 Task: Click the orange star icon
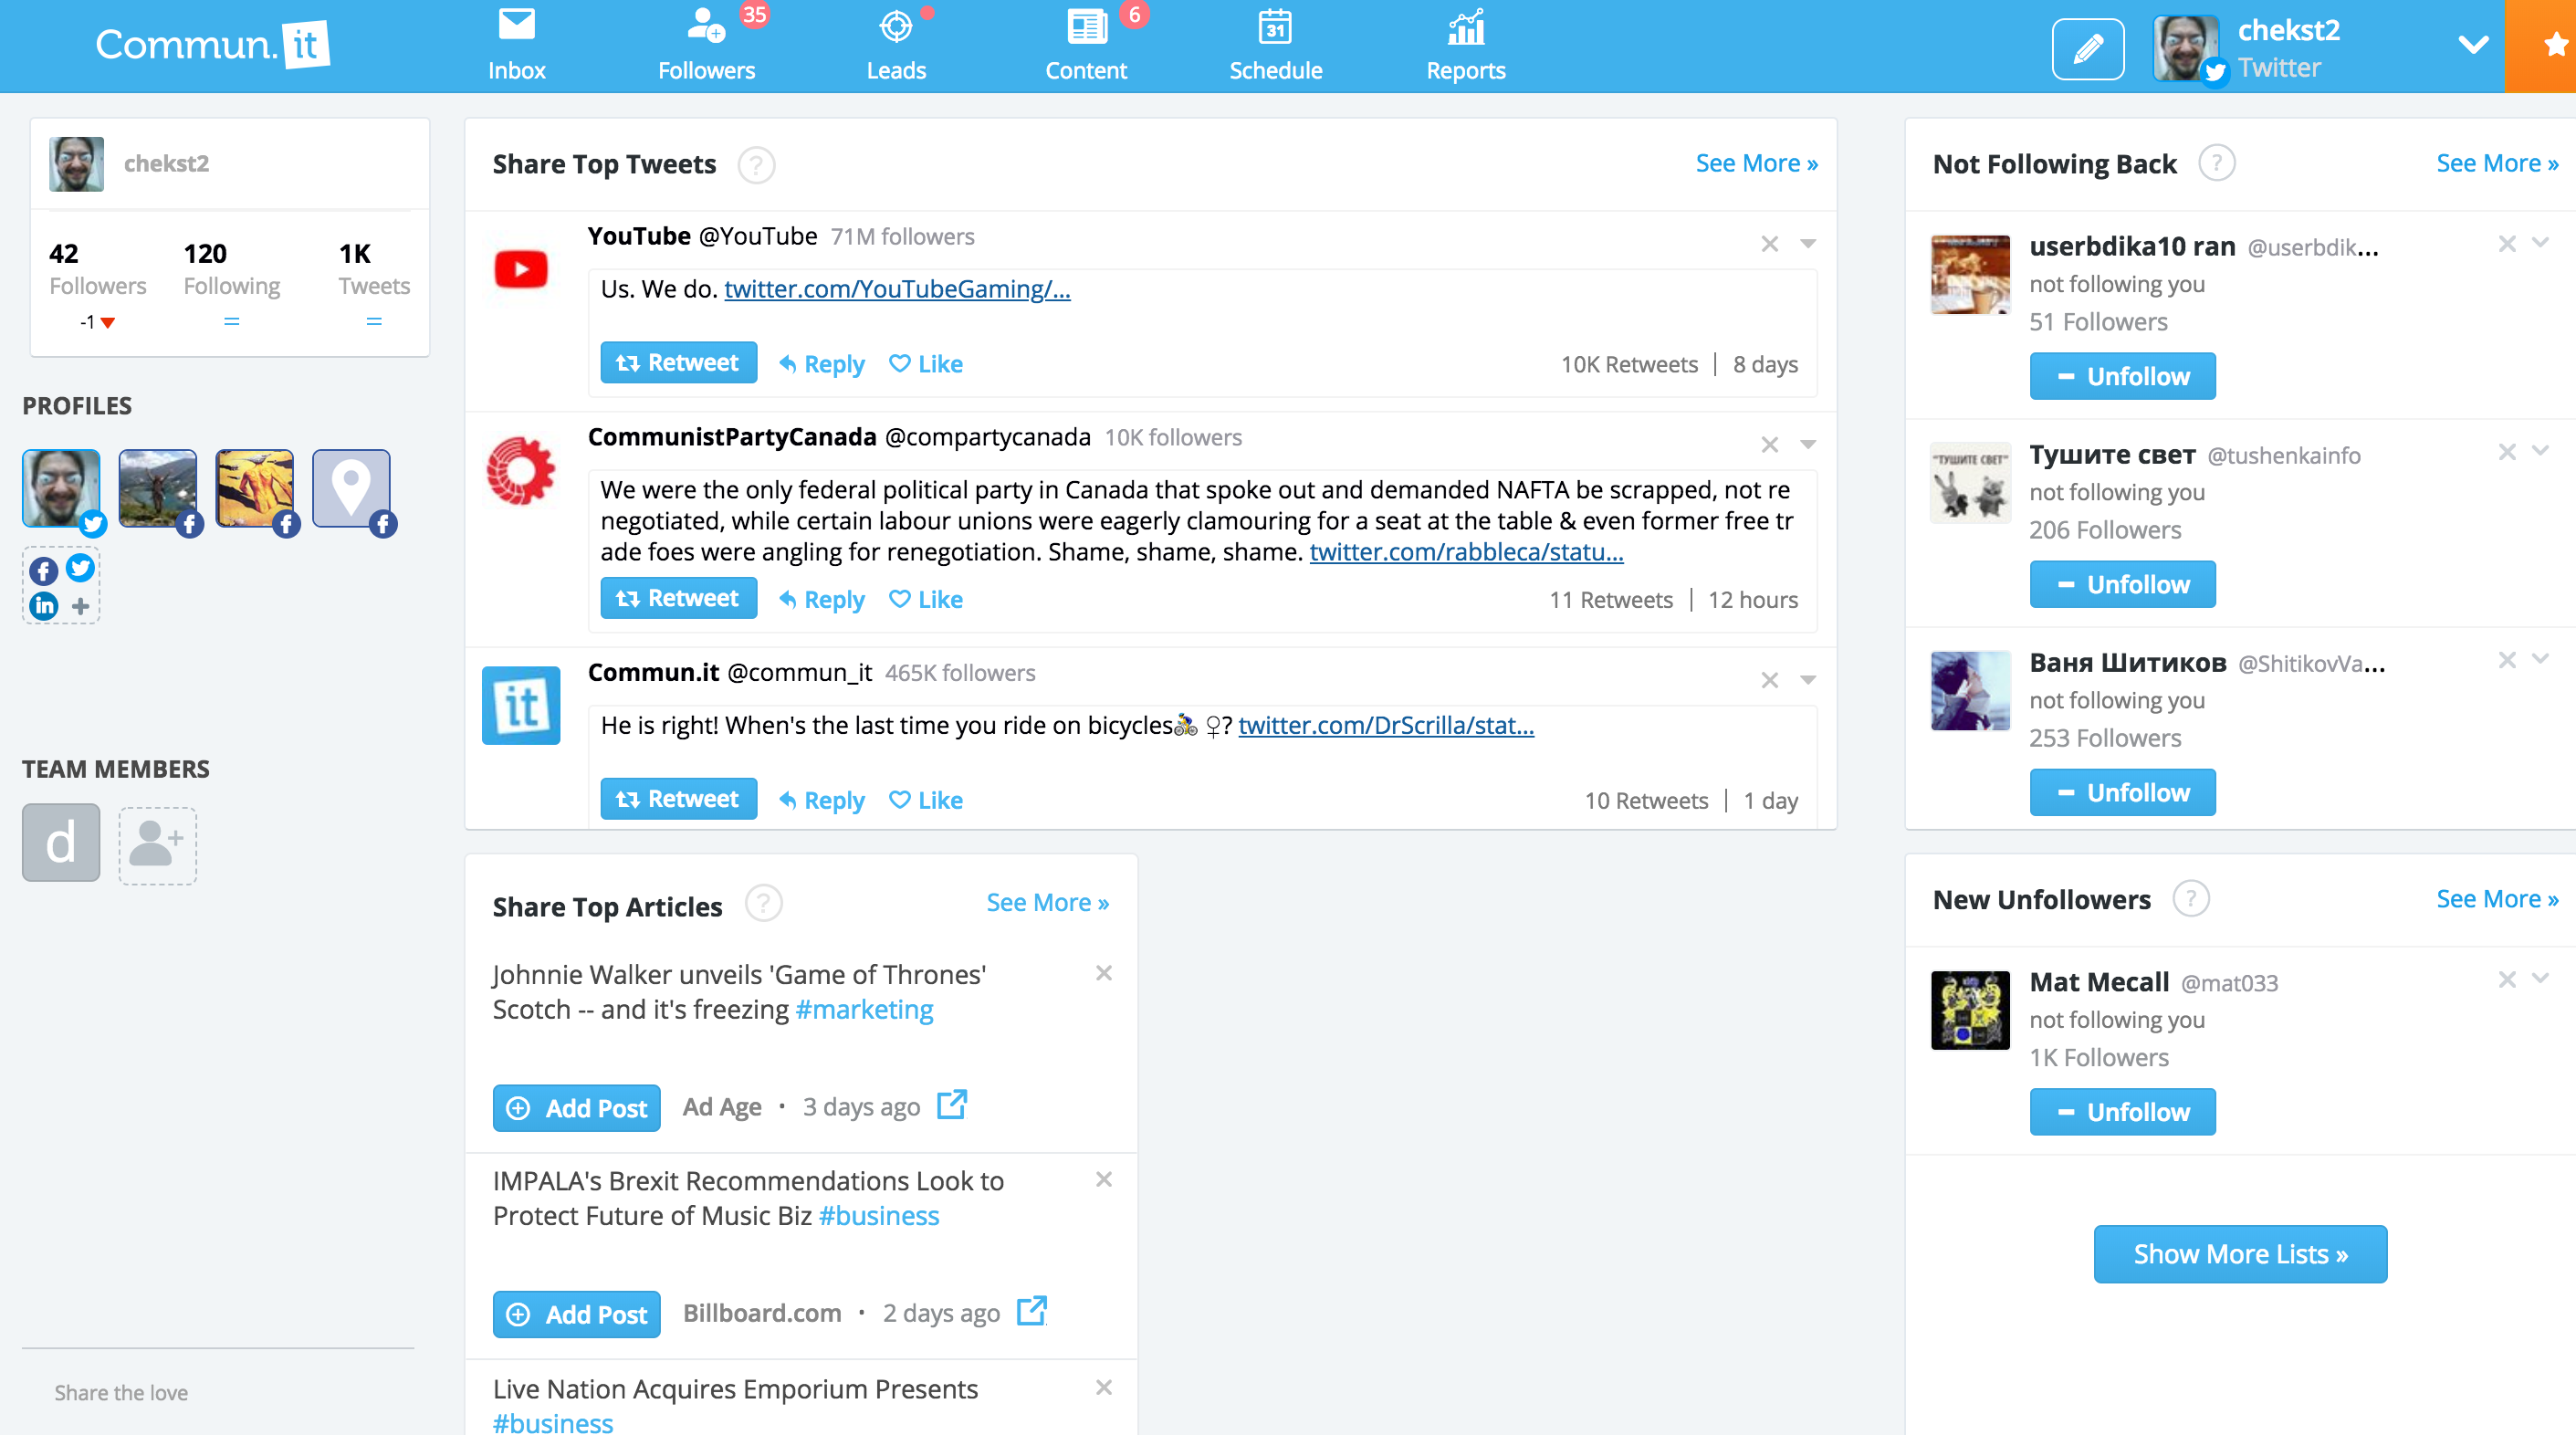(2554, 45)
